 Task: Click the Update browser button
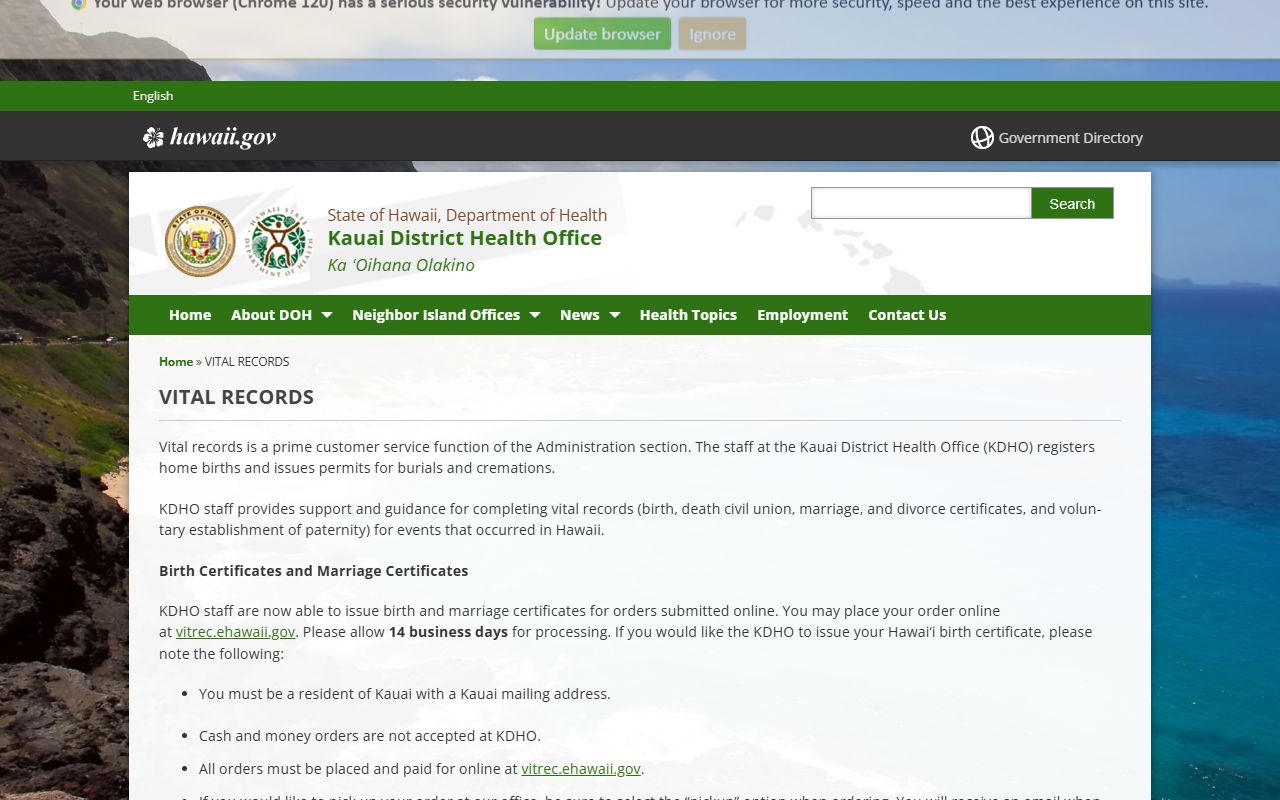click(602, 34)
